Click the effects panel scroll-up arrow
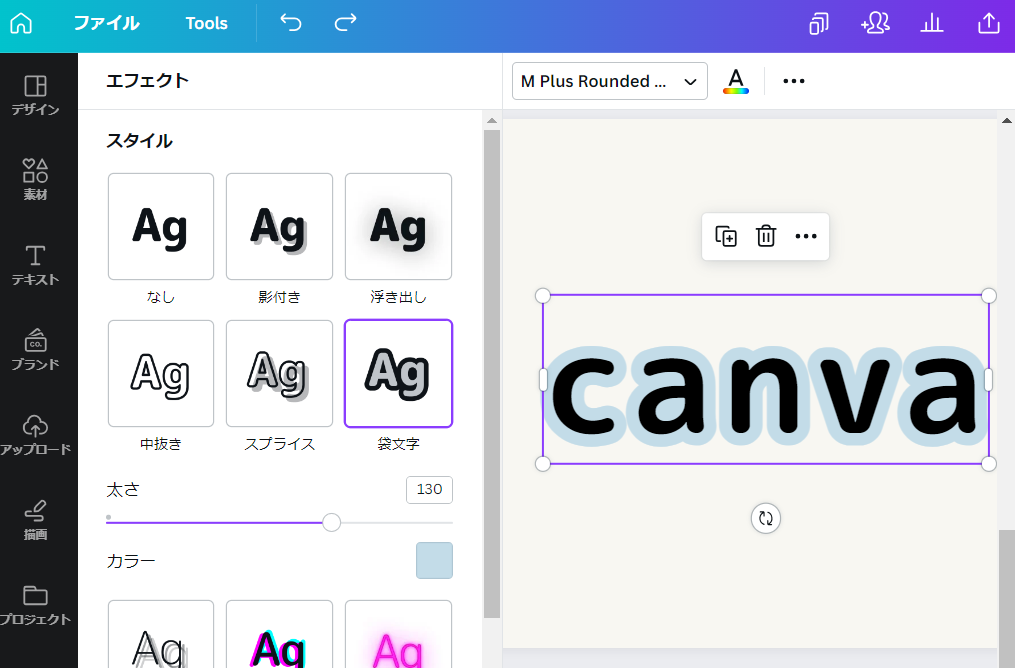Viewport: 1015px width, 668px height. (x=492, y=120)
